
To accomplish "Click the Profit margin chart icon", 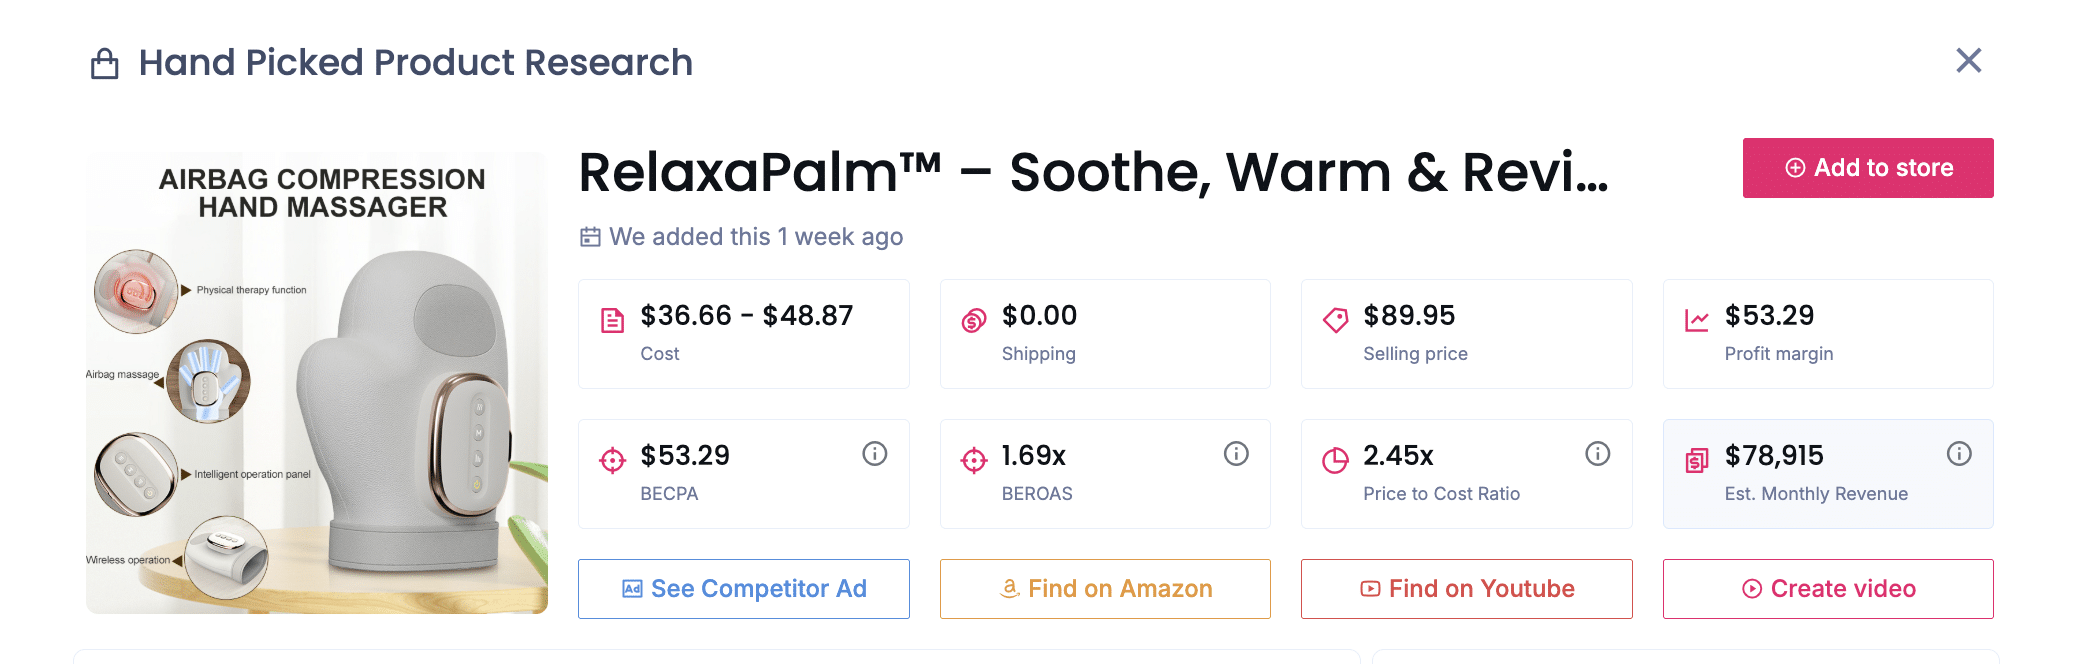I will click(x=1697, y=320).
